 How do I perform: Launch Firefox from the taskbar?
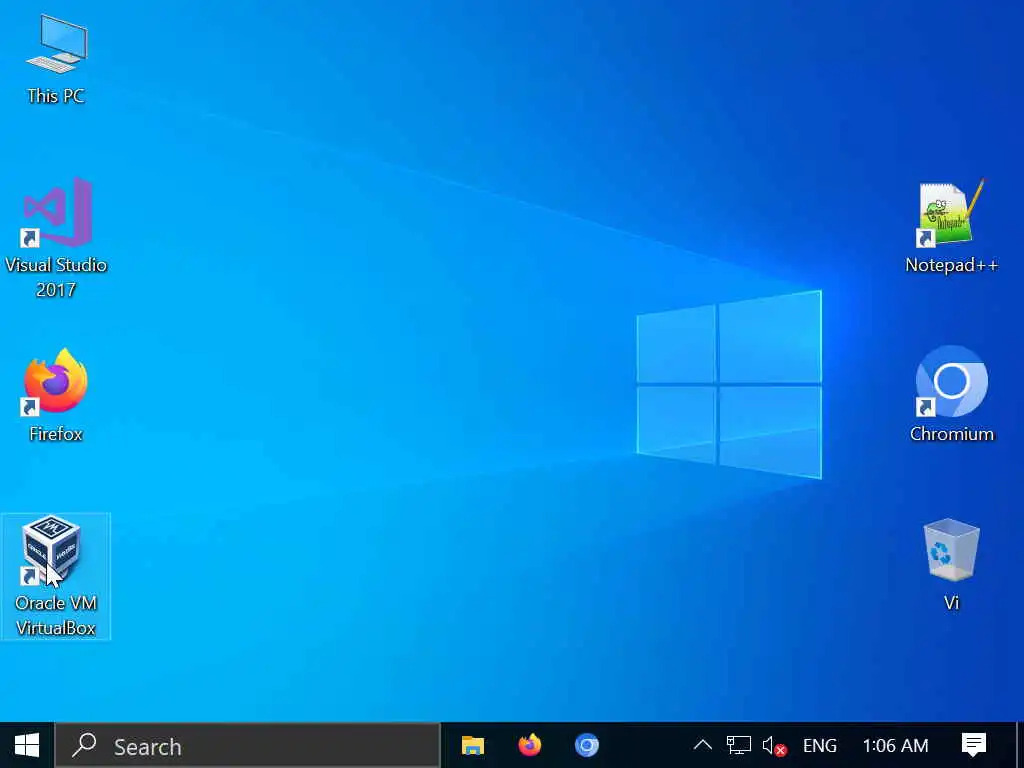[x=530, y=745]
